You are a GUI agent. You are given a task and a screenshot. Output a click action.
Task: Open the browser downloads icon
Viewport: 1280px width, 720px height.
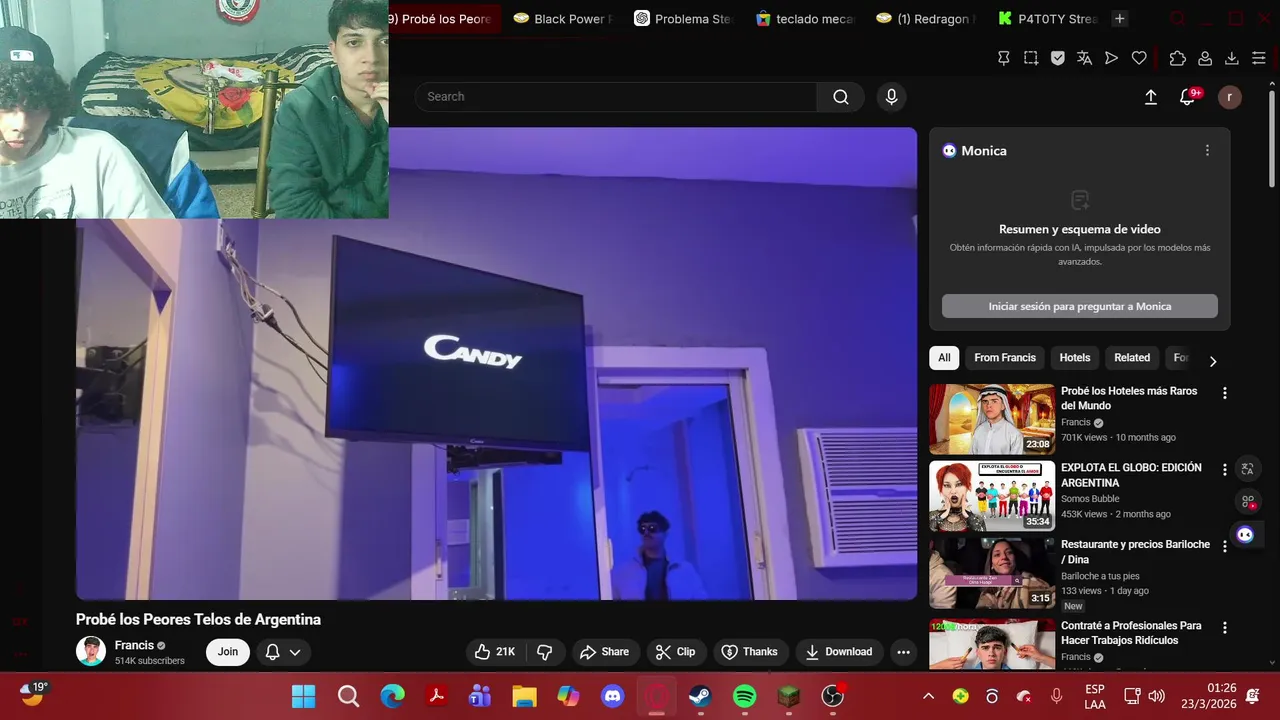pos(1232,58)
